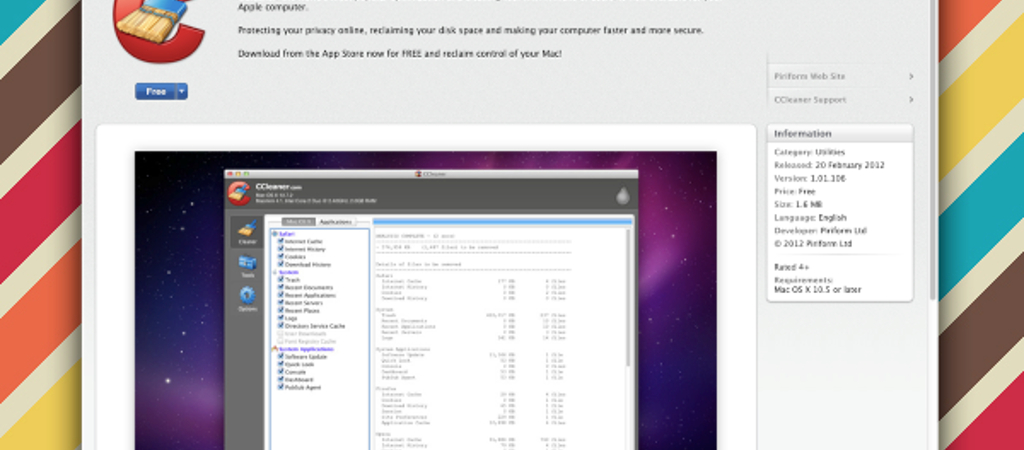The width and height of the screenshot is (1024, 450).
Task: Click the chevron beside CCleaner Support
Action: [x=910, y=100]
